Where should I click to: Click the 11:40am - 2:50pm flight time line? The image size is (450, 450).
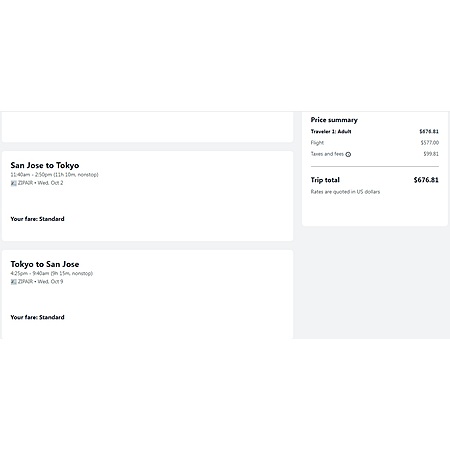point(54,175)
